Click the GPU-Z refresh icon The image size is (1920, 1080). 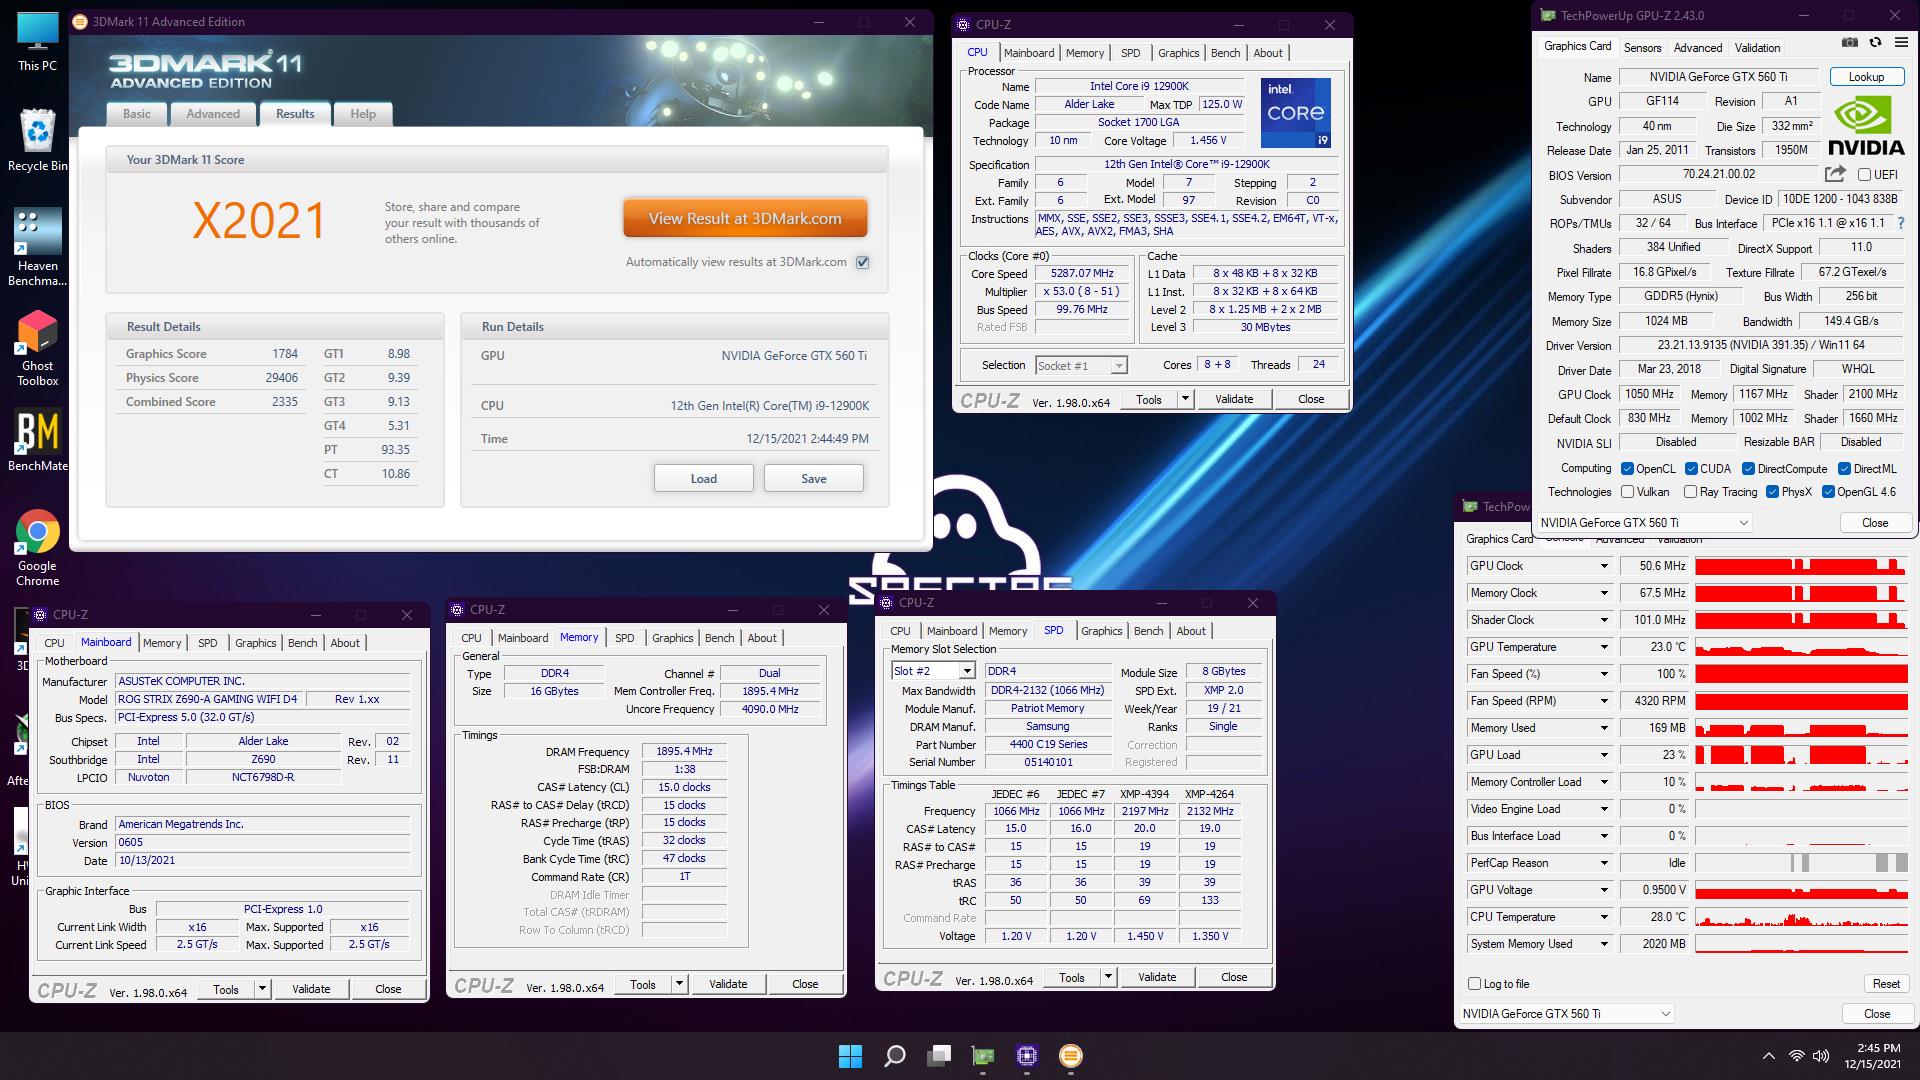pos(1875,43)
